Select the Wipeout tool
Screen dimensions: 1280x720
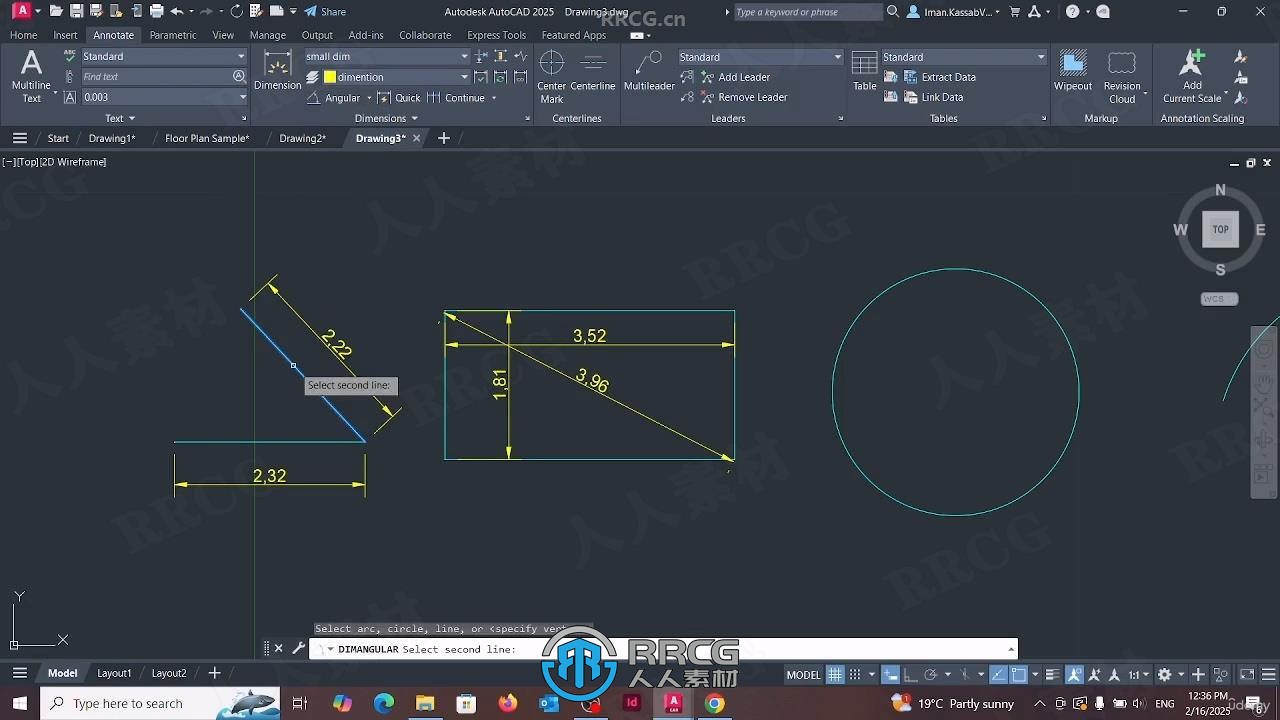(x=1073, y=71)
